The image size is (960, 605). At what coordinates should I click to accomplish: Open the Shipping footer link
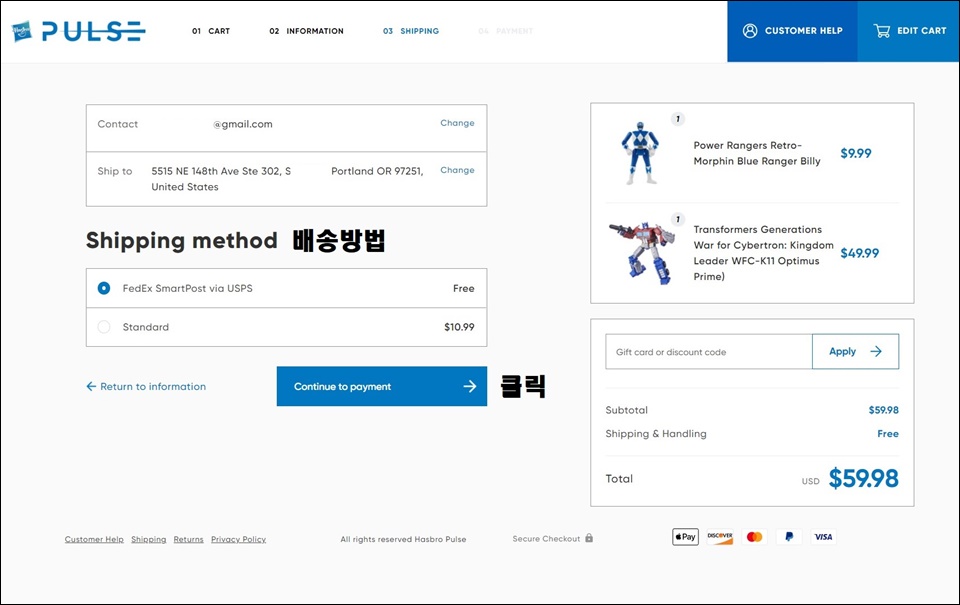pyautogui.click(x=149, y=539)
